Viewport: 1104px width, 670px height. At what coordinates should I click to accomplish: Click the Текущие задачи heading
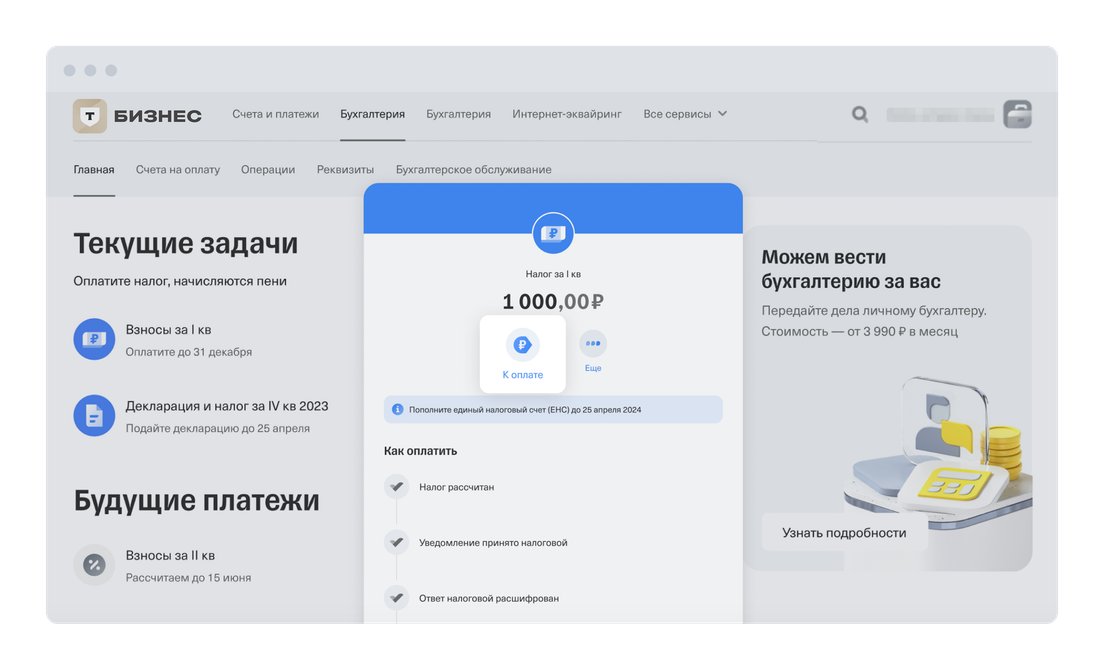(186, 244)
